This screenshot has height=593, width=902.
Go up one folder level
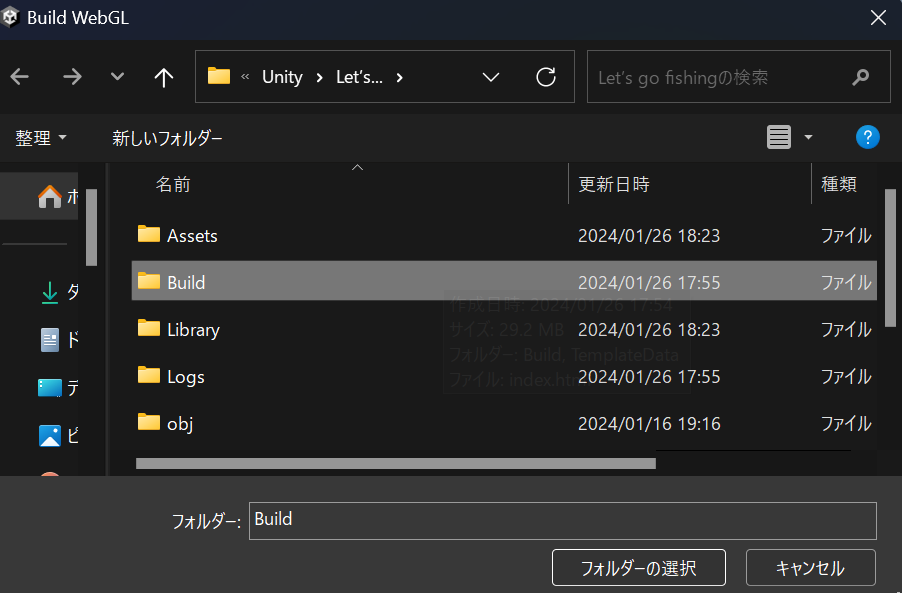point(164,77)
